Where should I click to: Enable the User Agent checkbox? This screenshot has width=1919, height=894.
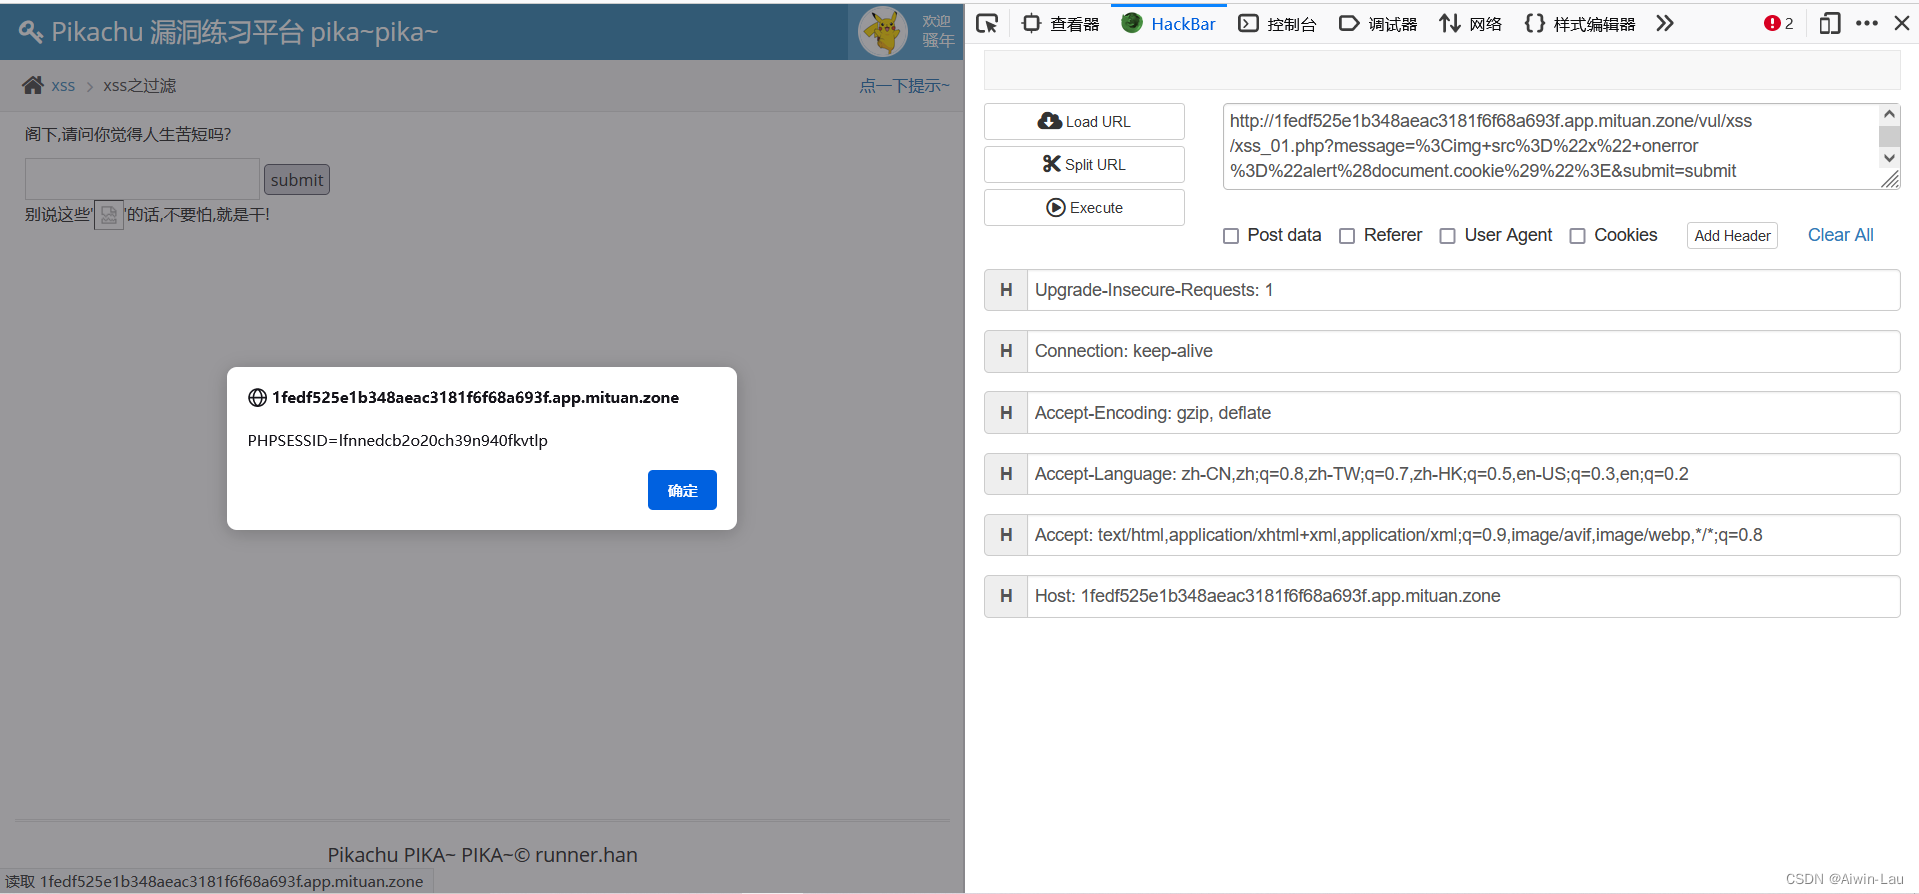(x=1447, y=236)
